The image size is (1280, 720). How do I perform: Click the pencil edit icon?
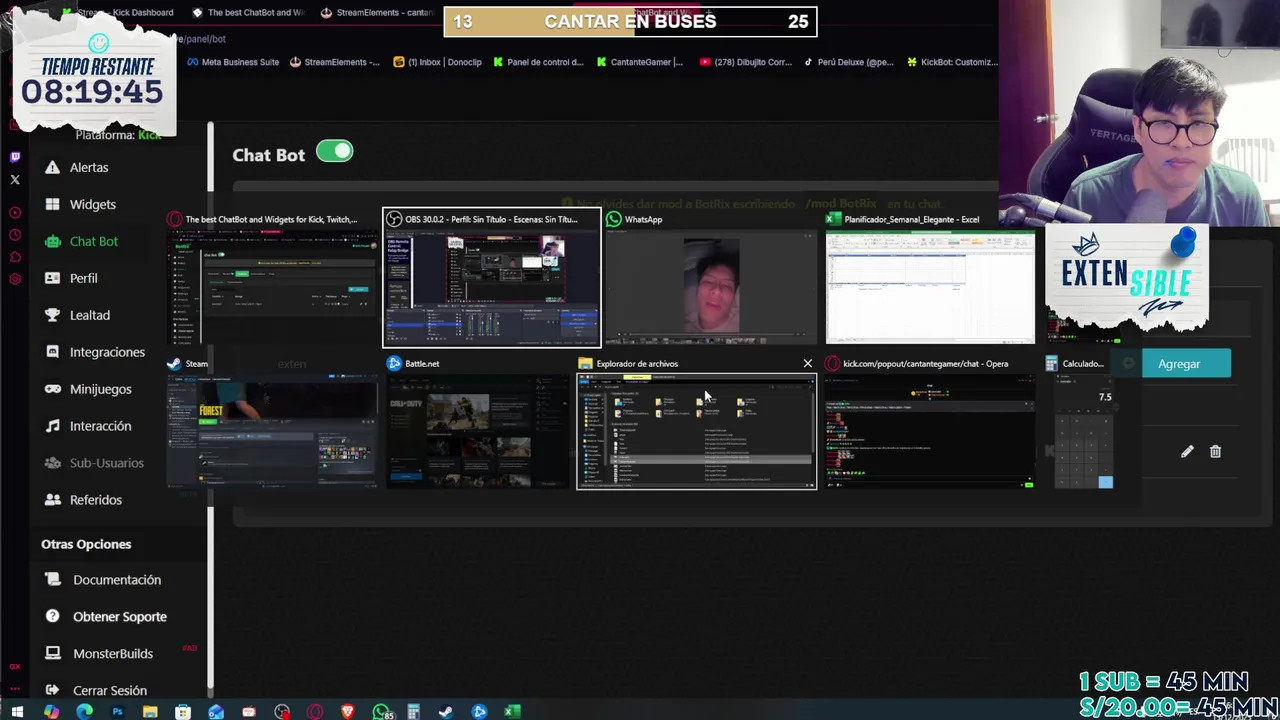[x=1187, y=452]
